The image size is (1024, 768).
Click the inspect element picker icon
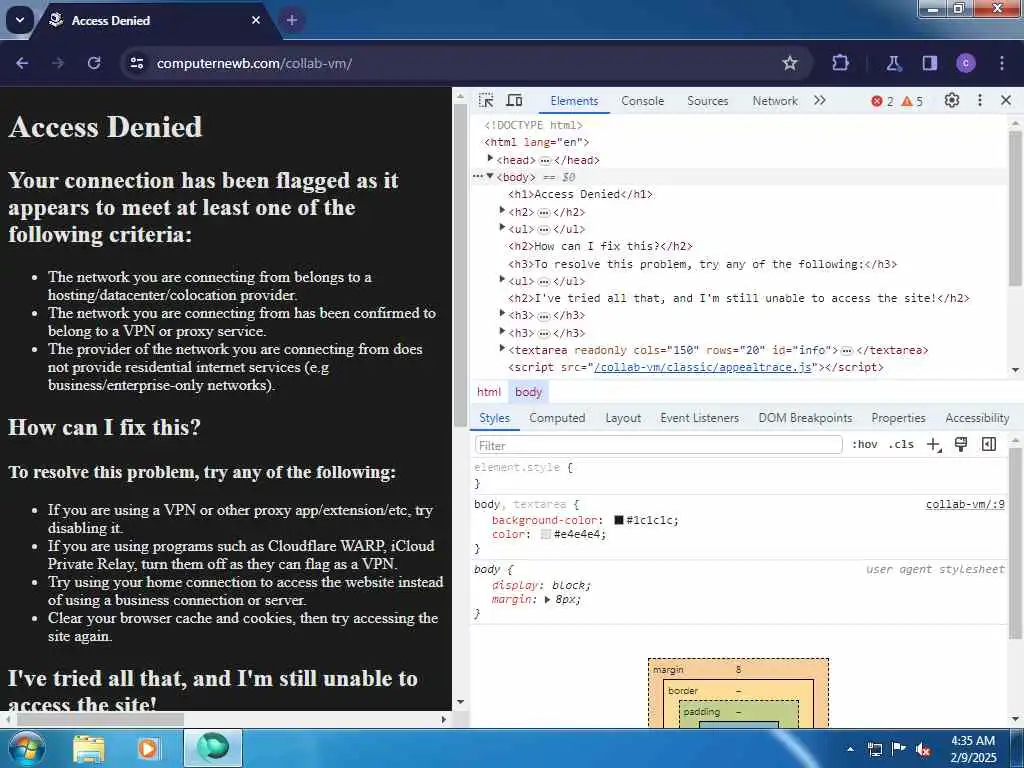click(486, 101)
